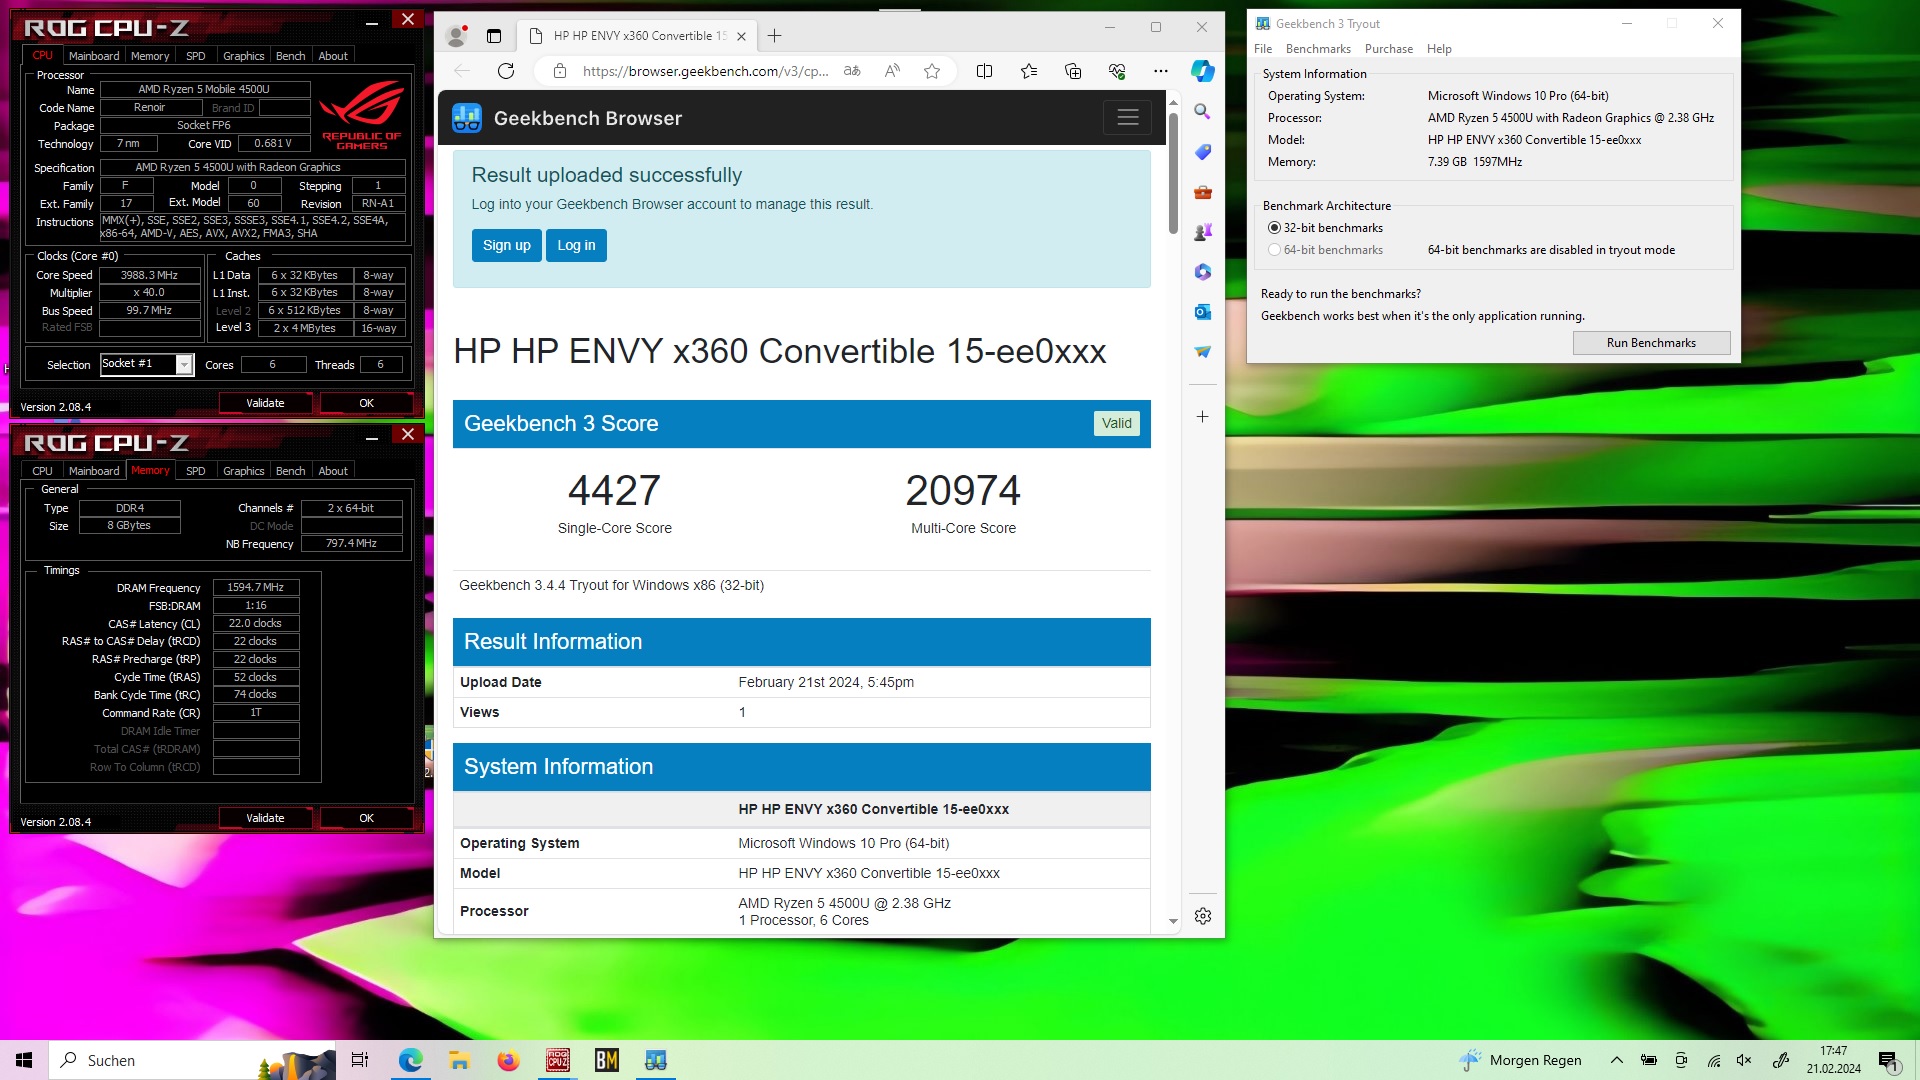Add page to favorites star icon

(x=932, y=71)
